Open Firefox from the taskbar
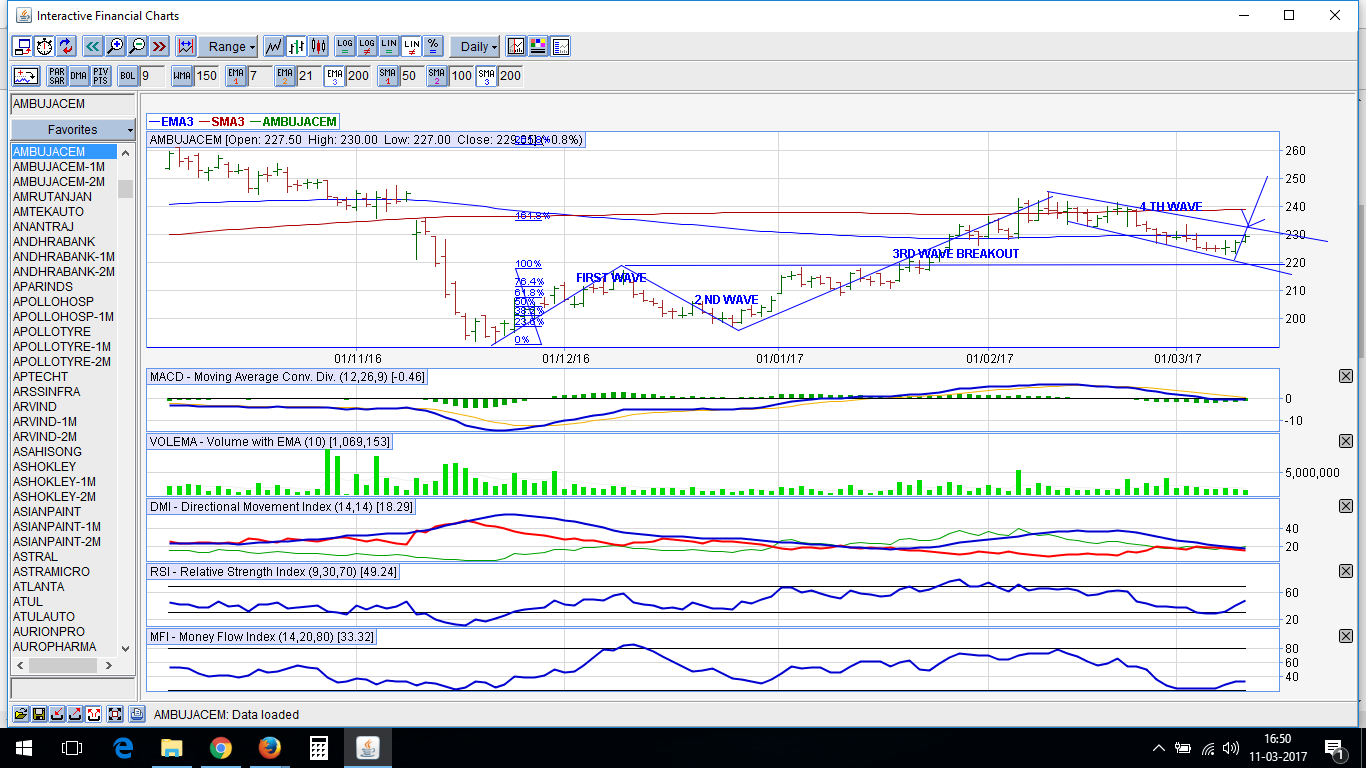The image size is (1366, 768). (270, 748)
